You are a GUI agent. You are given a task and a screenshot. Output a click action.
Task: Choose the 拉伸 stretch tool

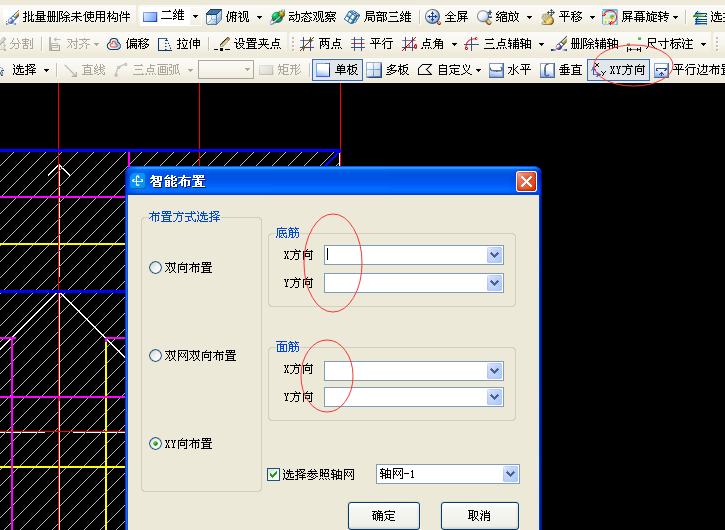179,44
